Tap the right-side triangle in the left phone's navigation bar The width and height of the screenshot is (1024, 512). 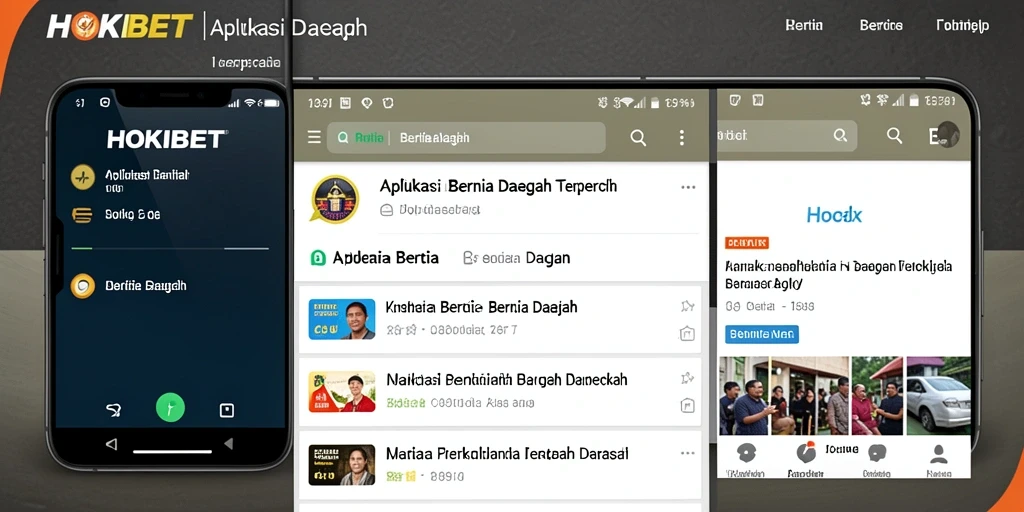coord(229,444)
